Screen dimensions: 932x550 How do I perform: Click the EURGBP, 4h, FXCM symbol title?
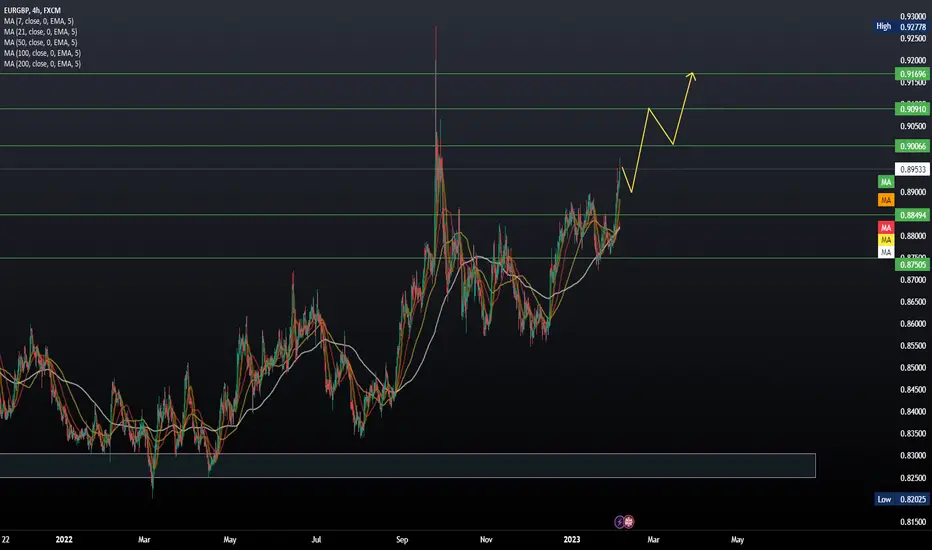(32, 10)
